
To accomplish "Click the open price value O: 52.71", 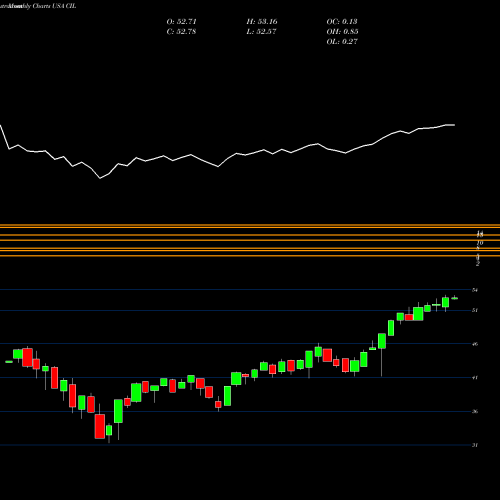I will (x=182, y=22).
